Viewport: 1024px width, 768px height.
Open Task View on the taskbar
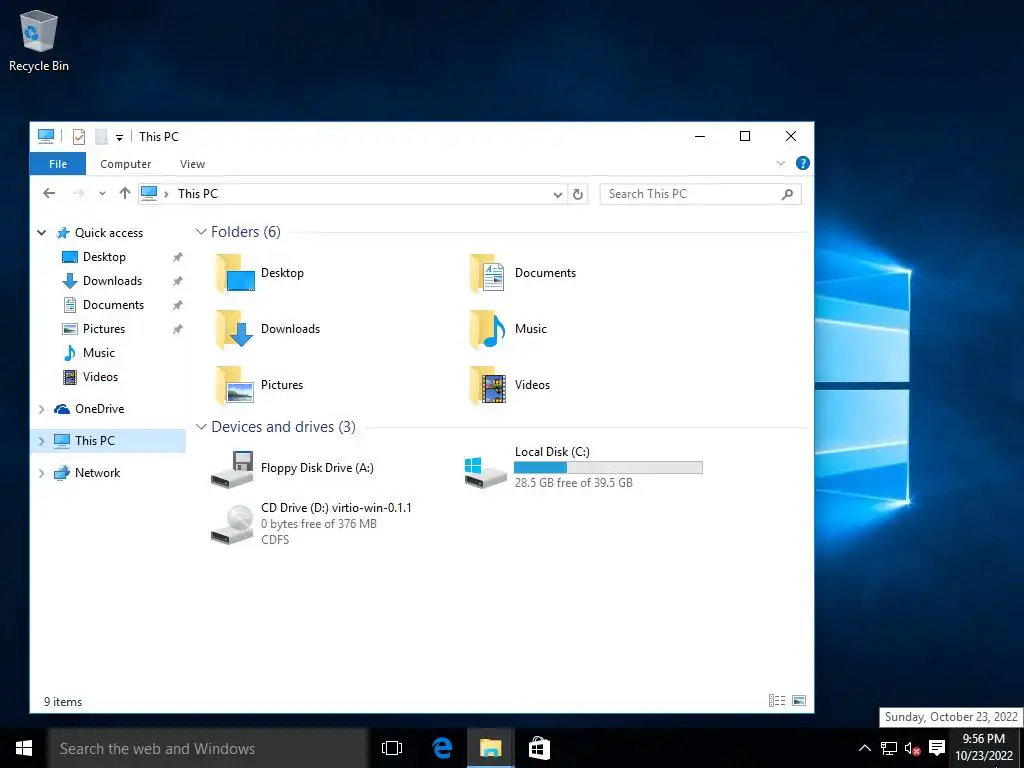click(x=392, y=748)
